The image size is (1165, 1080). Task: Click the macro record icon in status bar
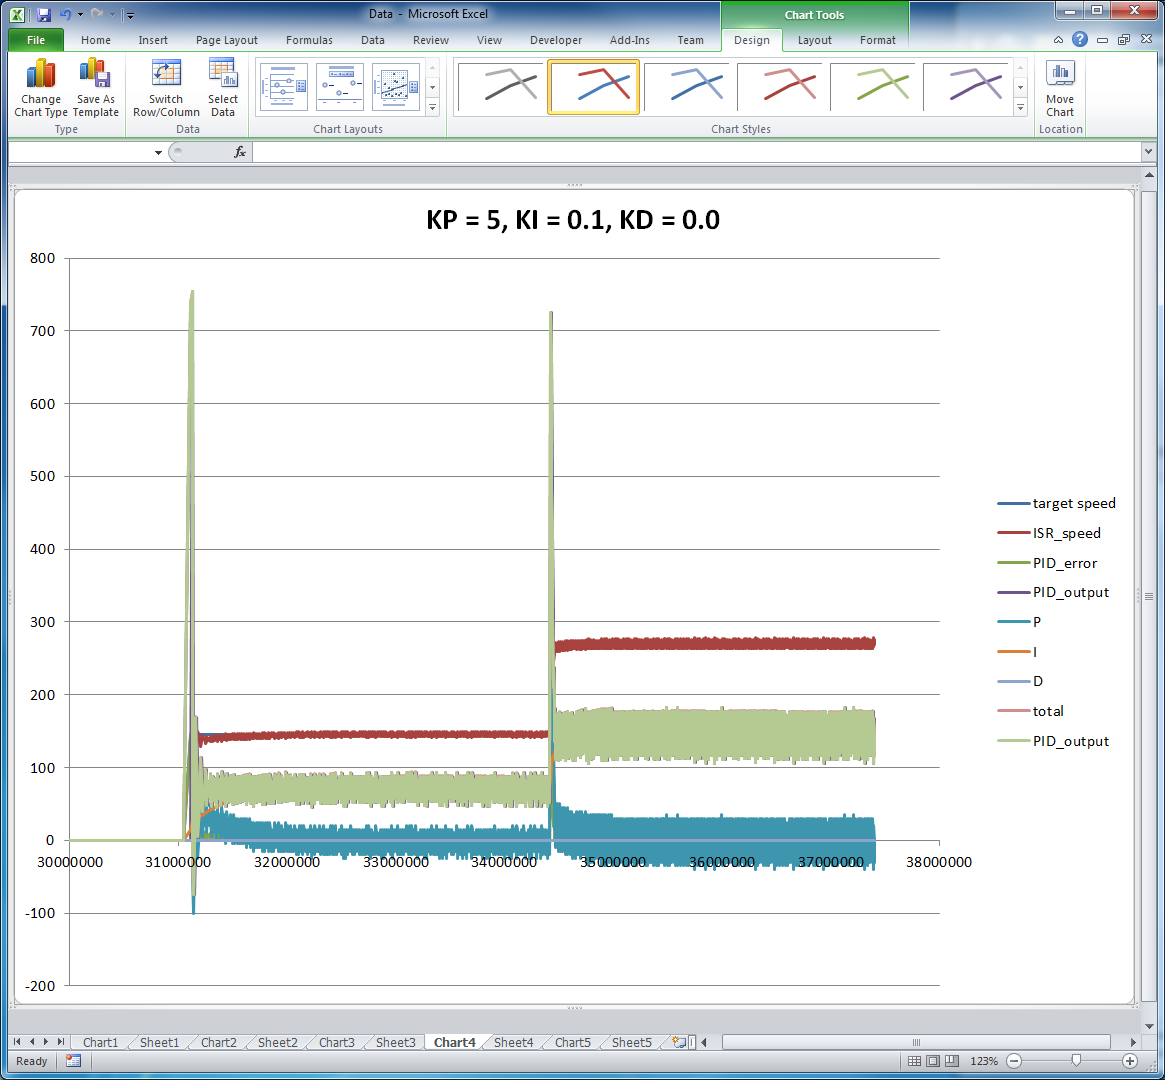pyautogui.click(x=73, y=1061)
